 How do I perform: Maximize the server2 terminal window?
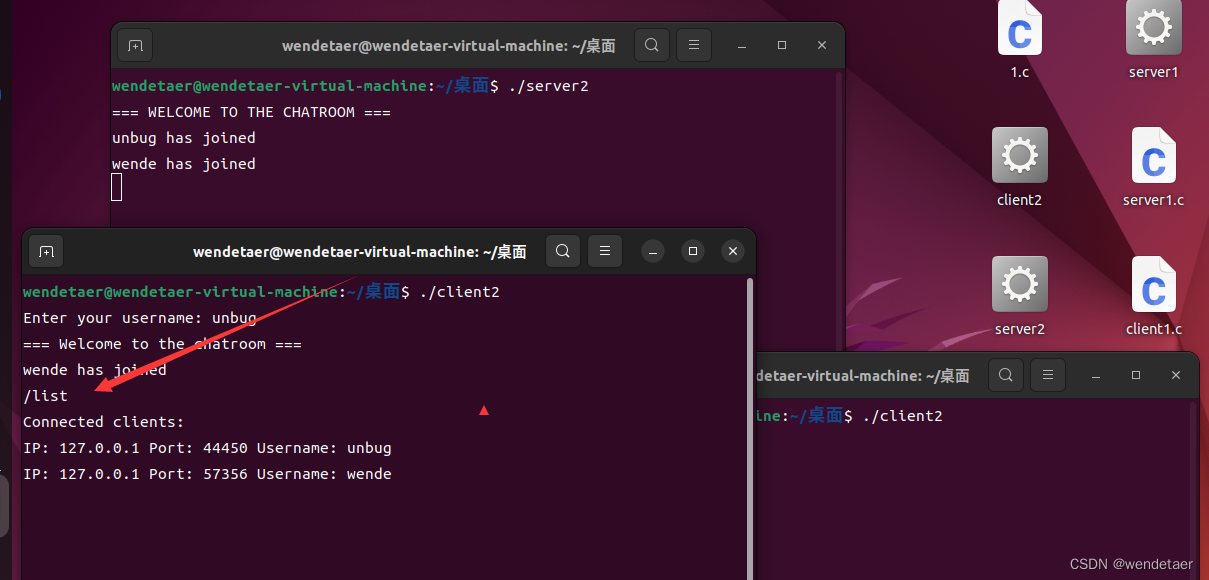782,46
